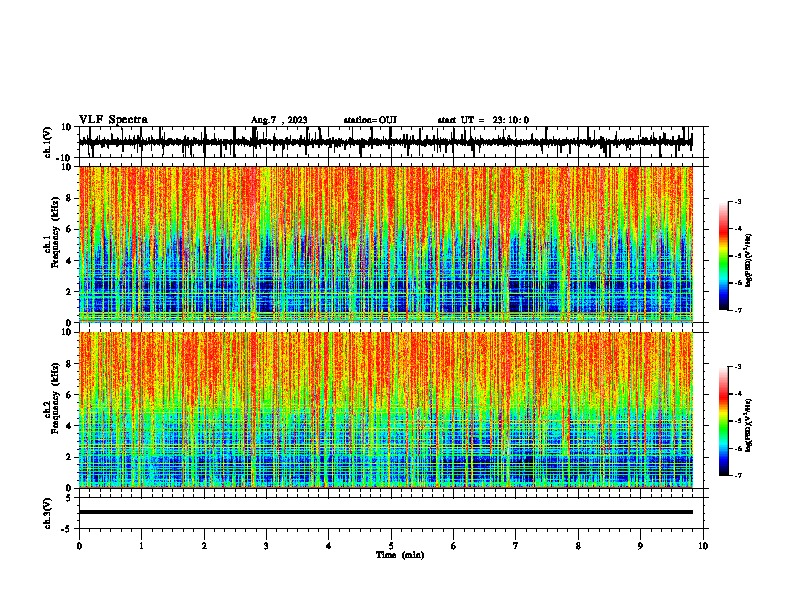Click the "ch.1(V)" axis label

point(48,142)
